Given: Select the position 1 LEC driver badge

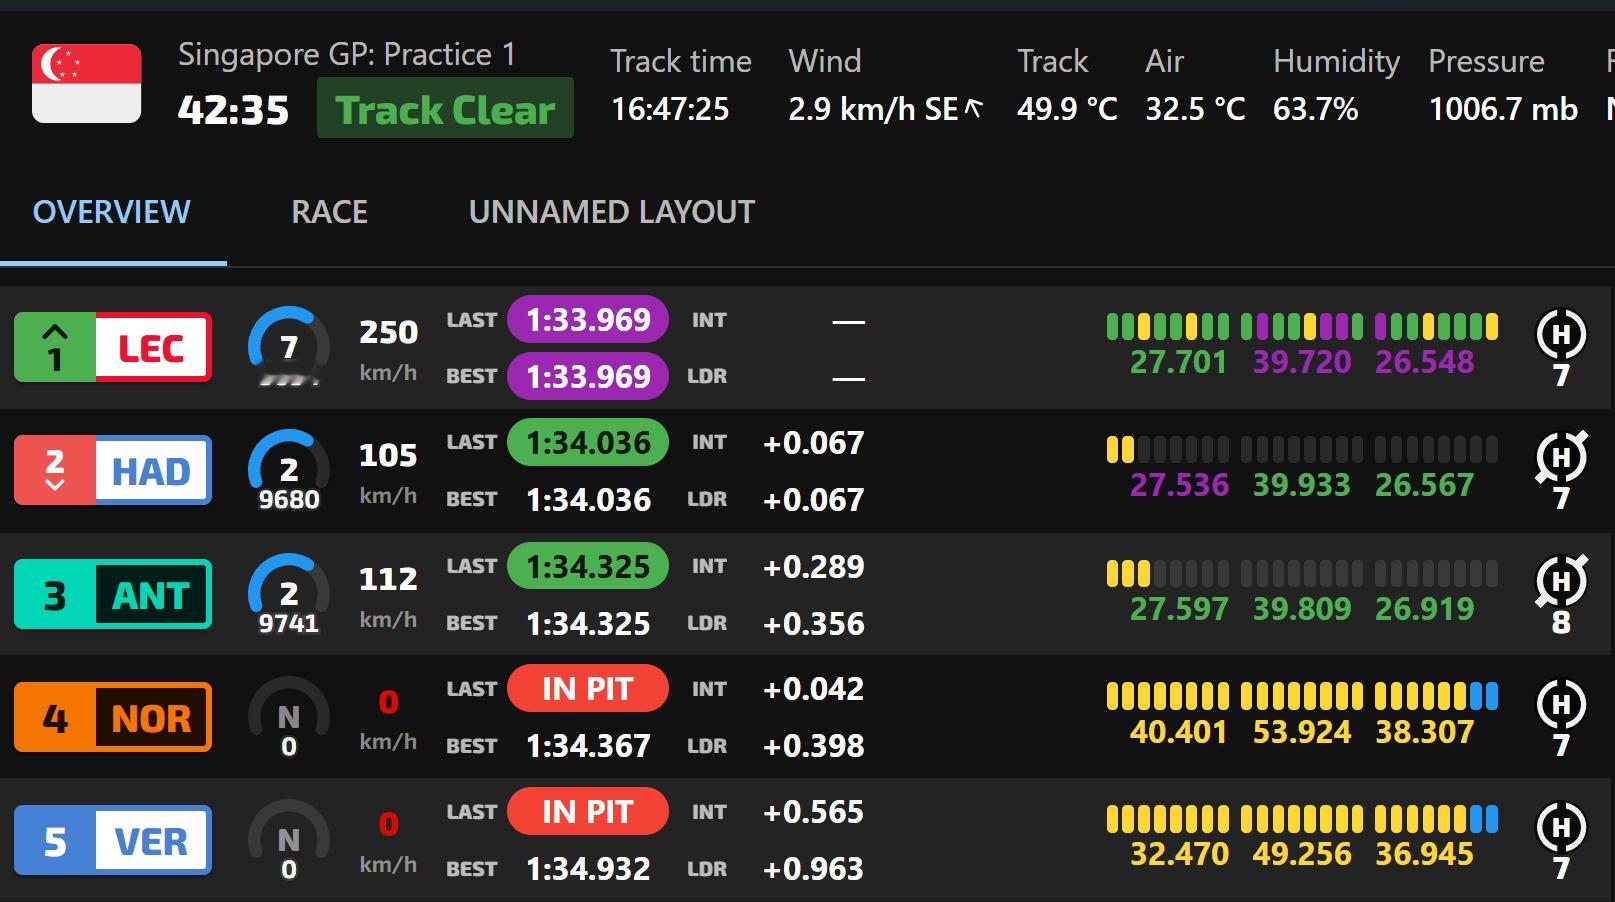Looking at the screenshot, I should [113, 347].
